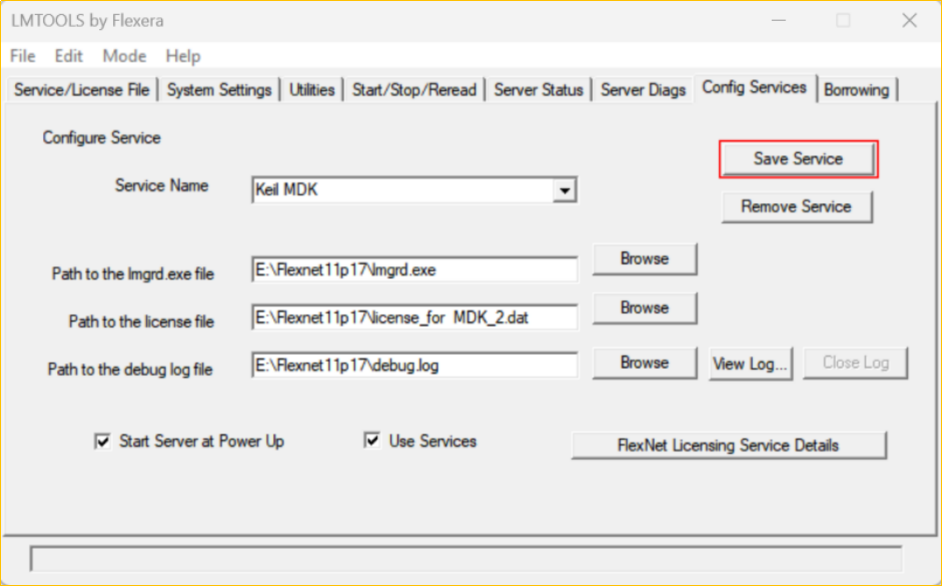Screen dimensions: 943x587
Task: Click View Log button
Action: point(751,363)
